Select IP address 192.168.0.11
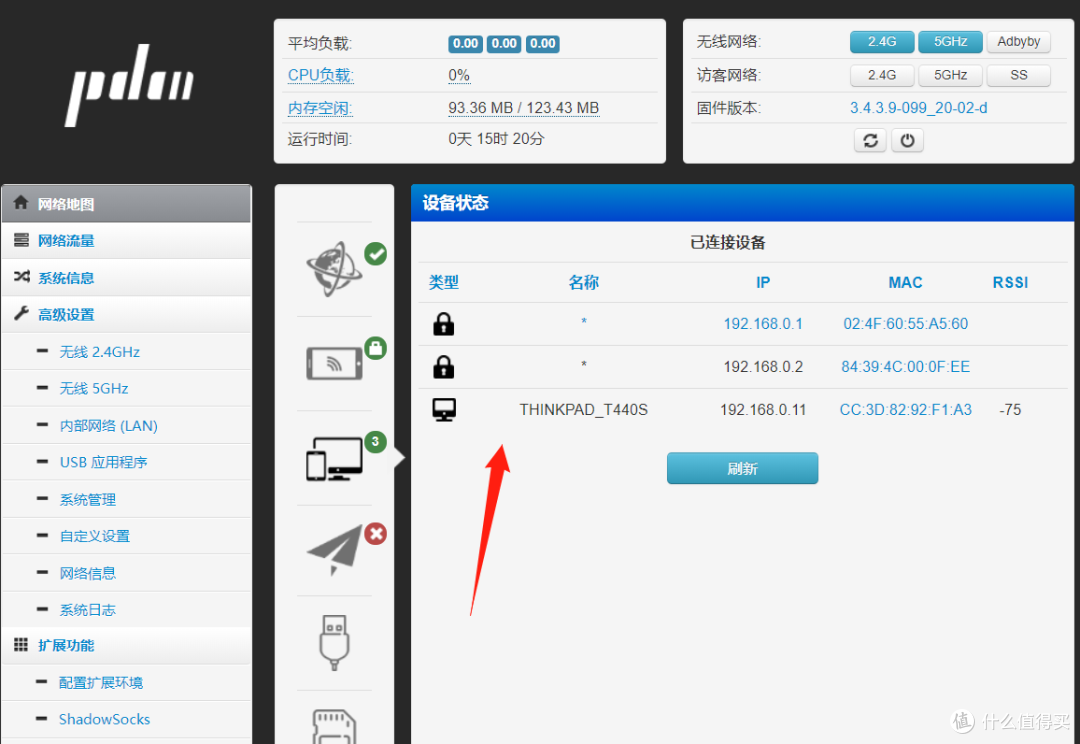 pyautogui.click(x=763, y=410)
